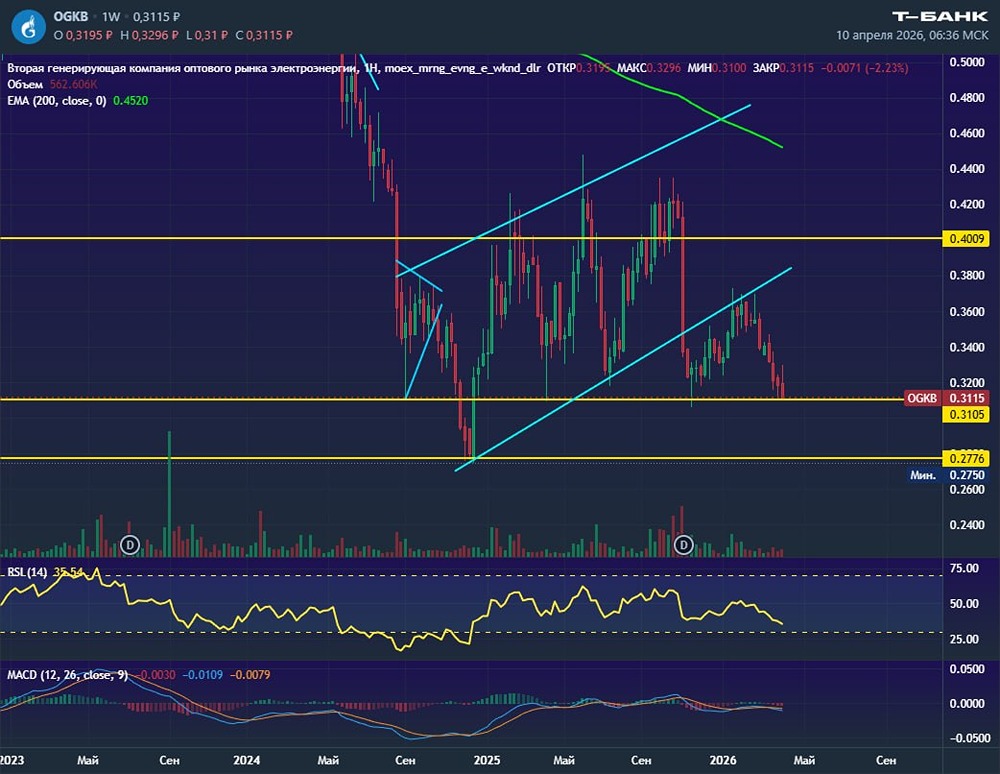Click the header open value O 0,3195 ₽
The width and height of the screenshot is (1000, 774).
click(x=83, y=35)
